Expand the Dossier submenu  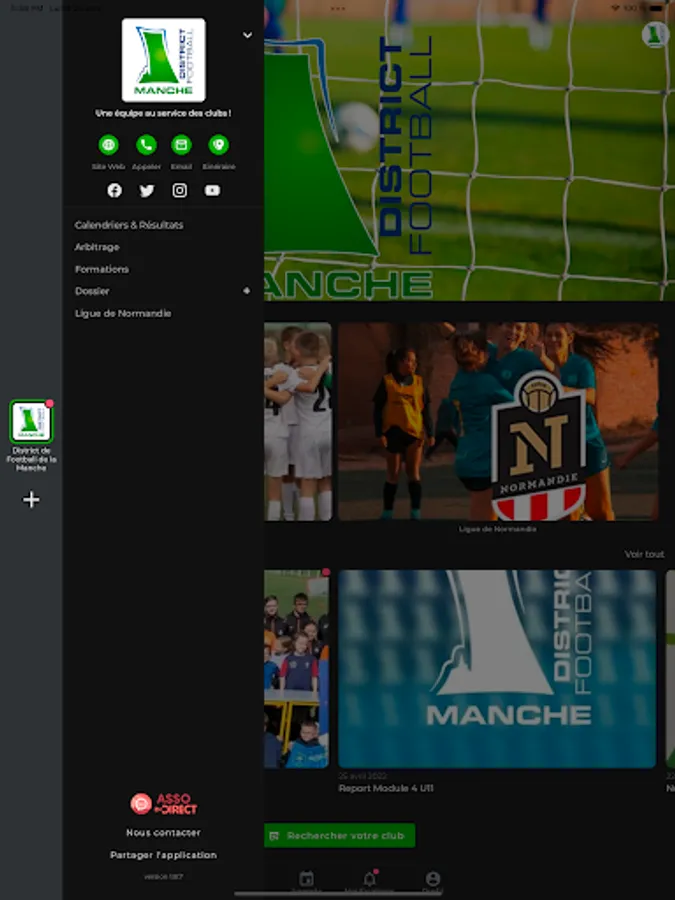246,291
